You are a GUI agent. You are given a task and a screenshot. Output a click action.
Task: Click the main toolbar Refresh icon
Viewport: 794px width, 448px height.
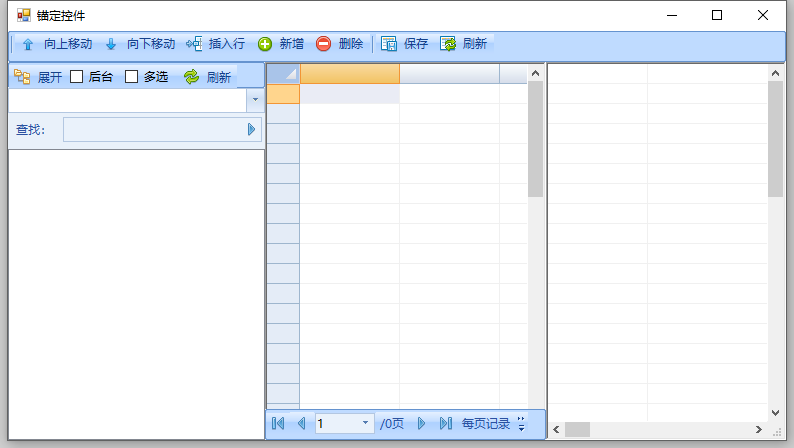pos(448,44)
